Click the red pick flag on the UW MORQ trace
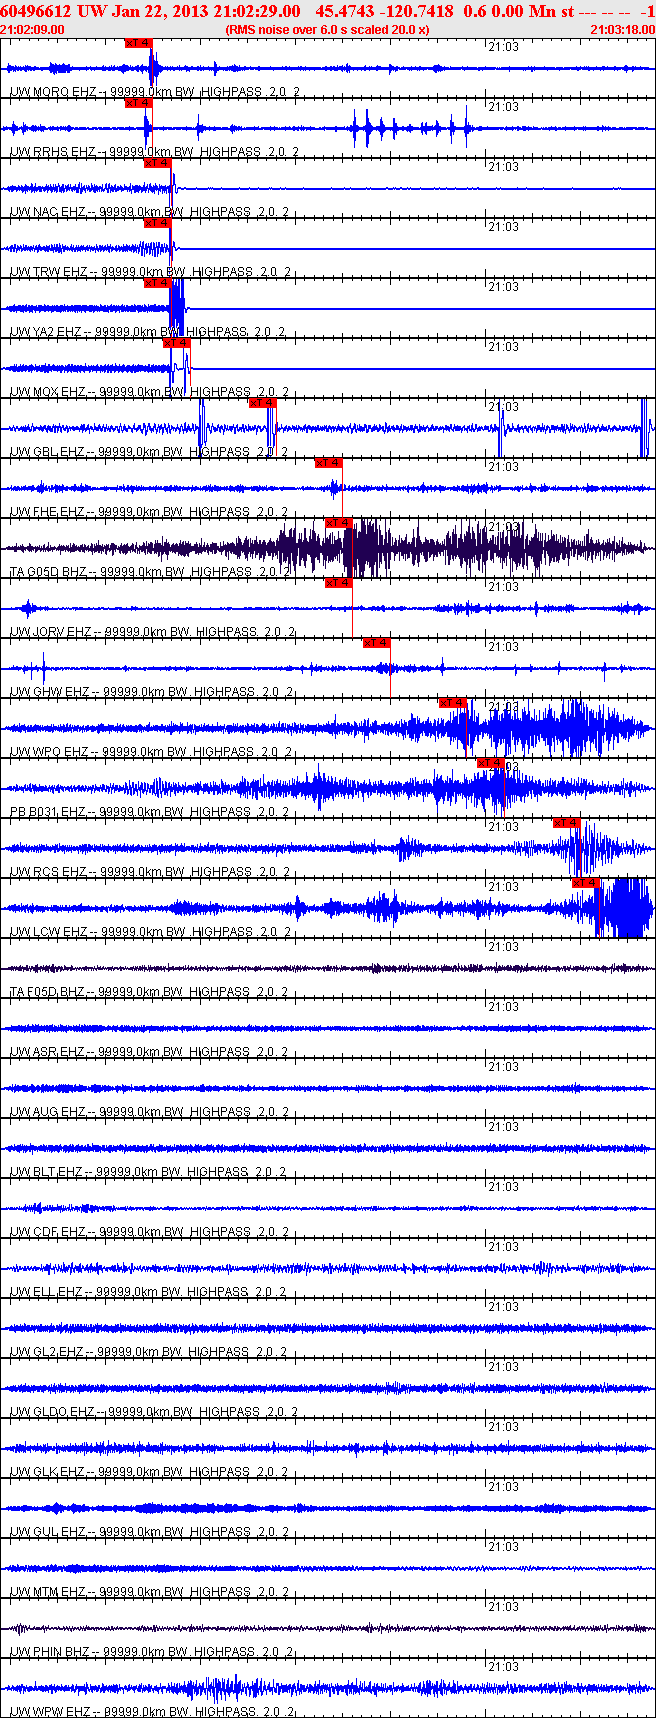This screenshot has height=1718, width=656. 138,44
